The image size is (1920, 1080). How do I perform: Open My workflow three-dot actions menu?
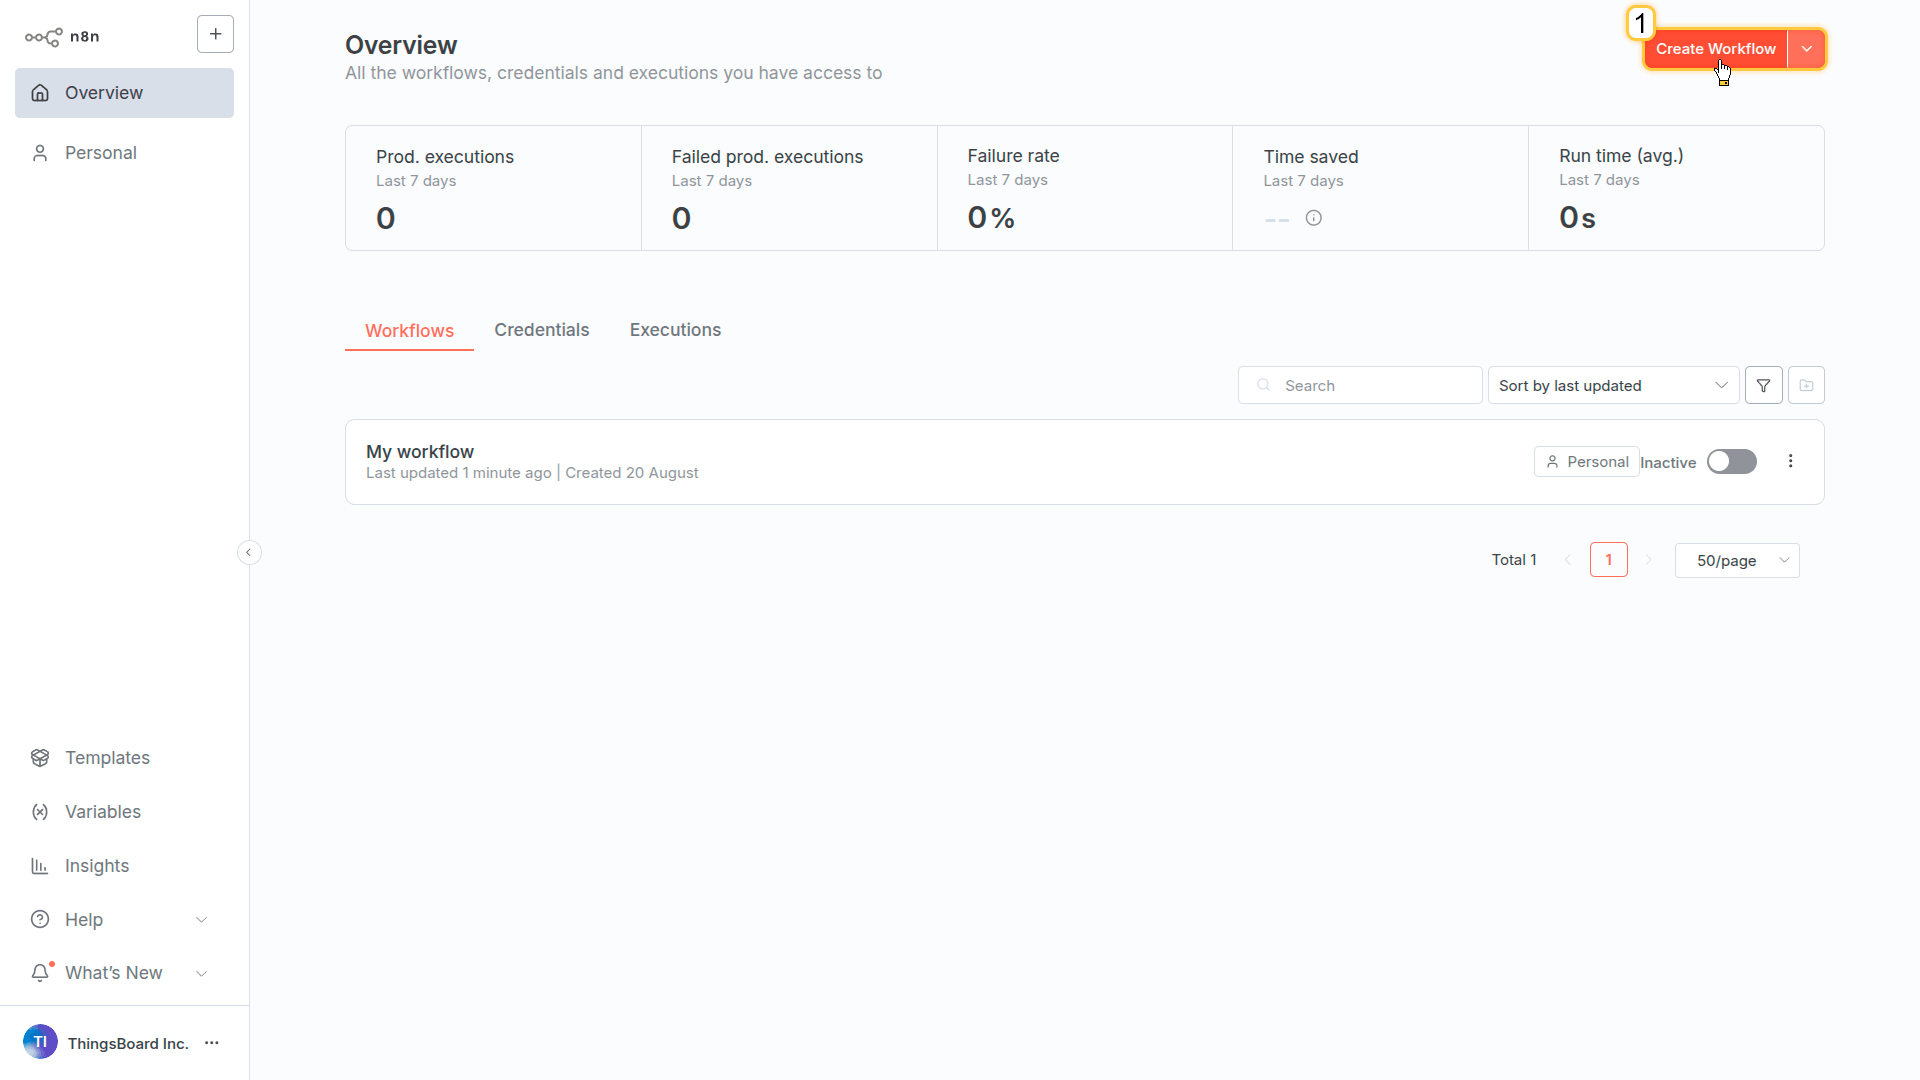point(1790,461)
